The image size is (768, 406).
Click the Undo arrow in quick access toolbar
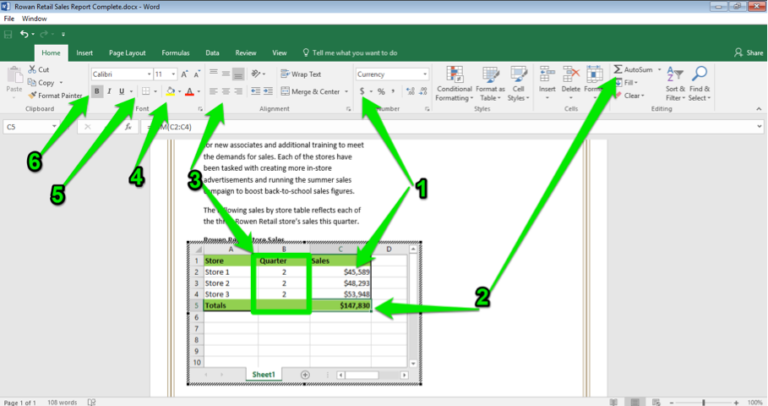24,34
